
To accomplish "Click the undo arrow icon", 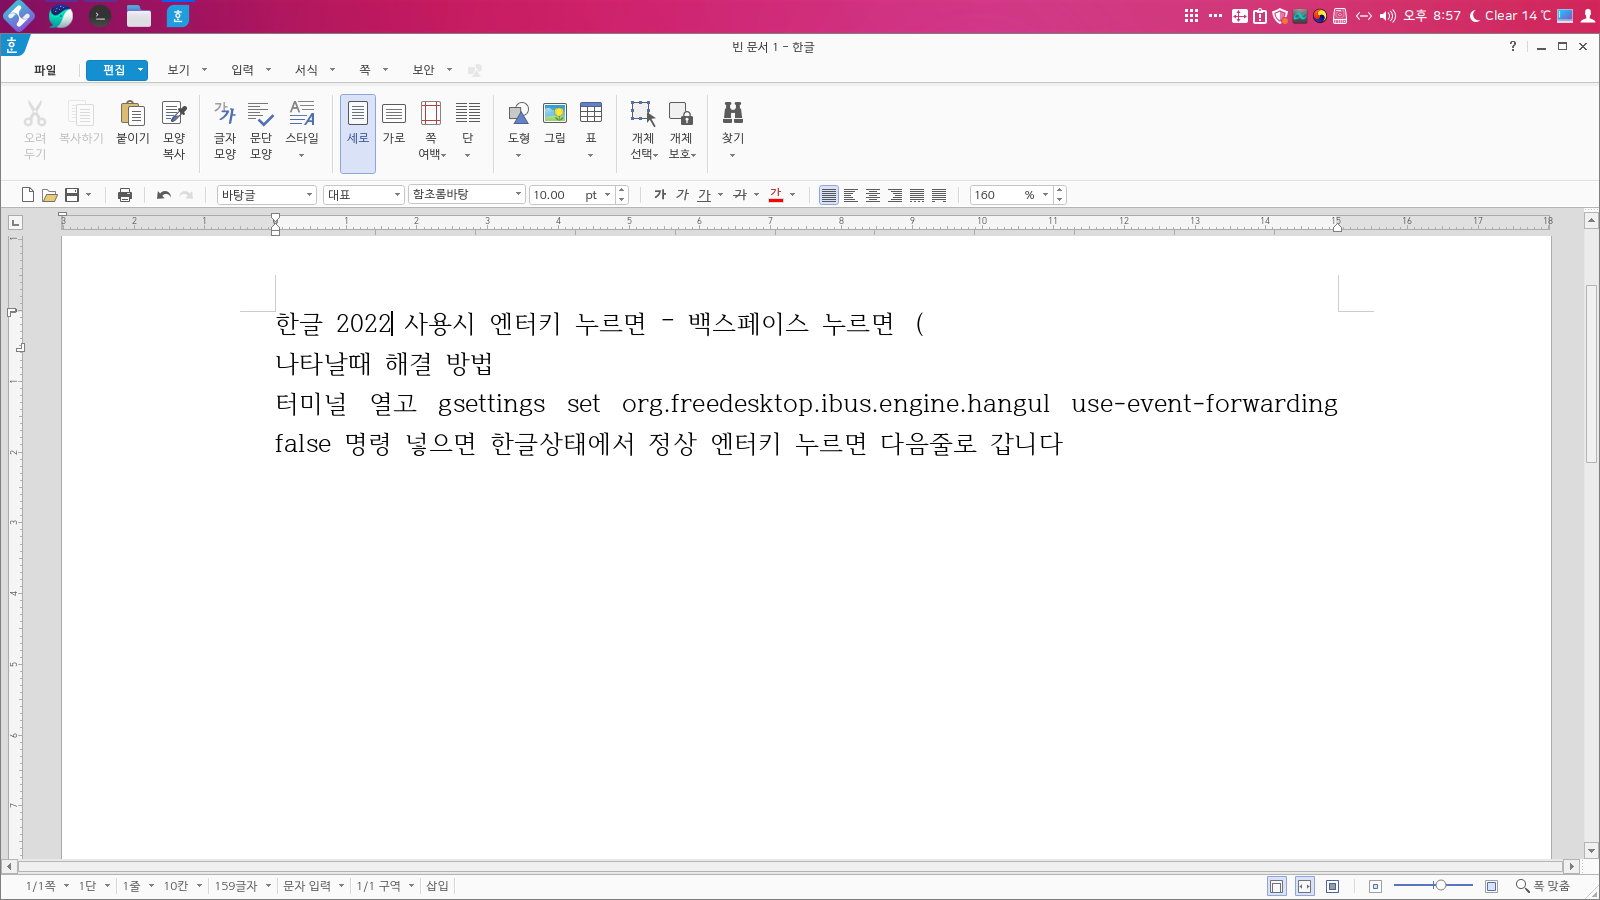I will pyautogui.click(x=164, y=195).
